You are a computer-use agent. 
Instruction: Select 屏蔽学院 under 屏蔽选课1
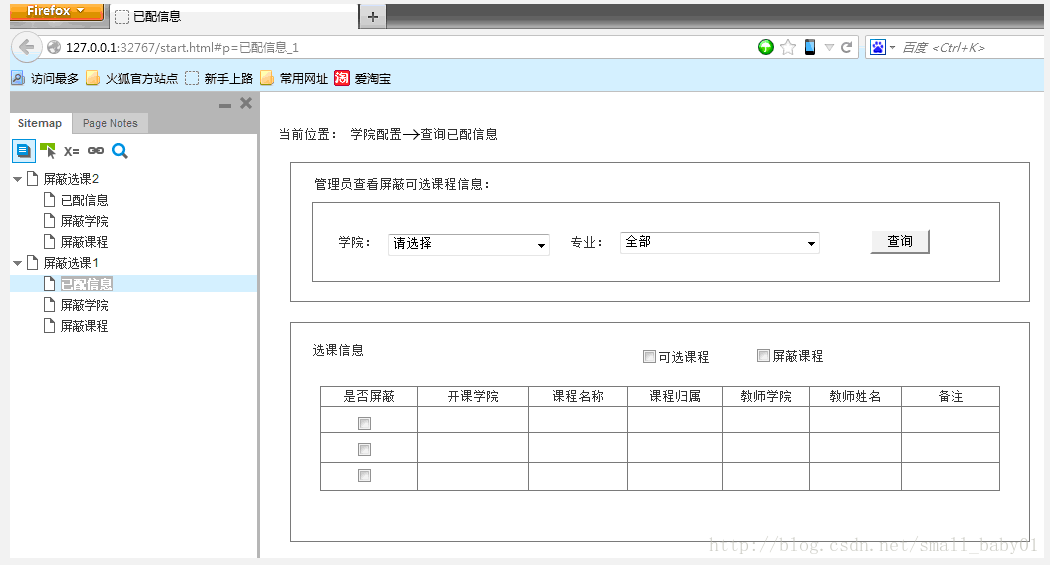click(x=84, y=305)
